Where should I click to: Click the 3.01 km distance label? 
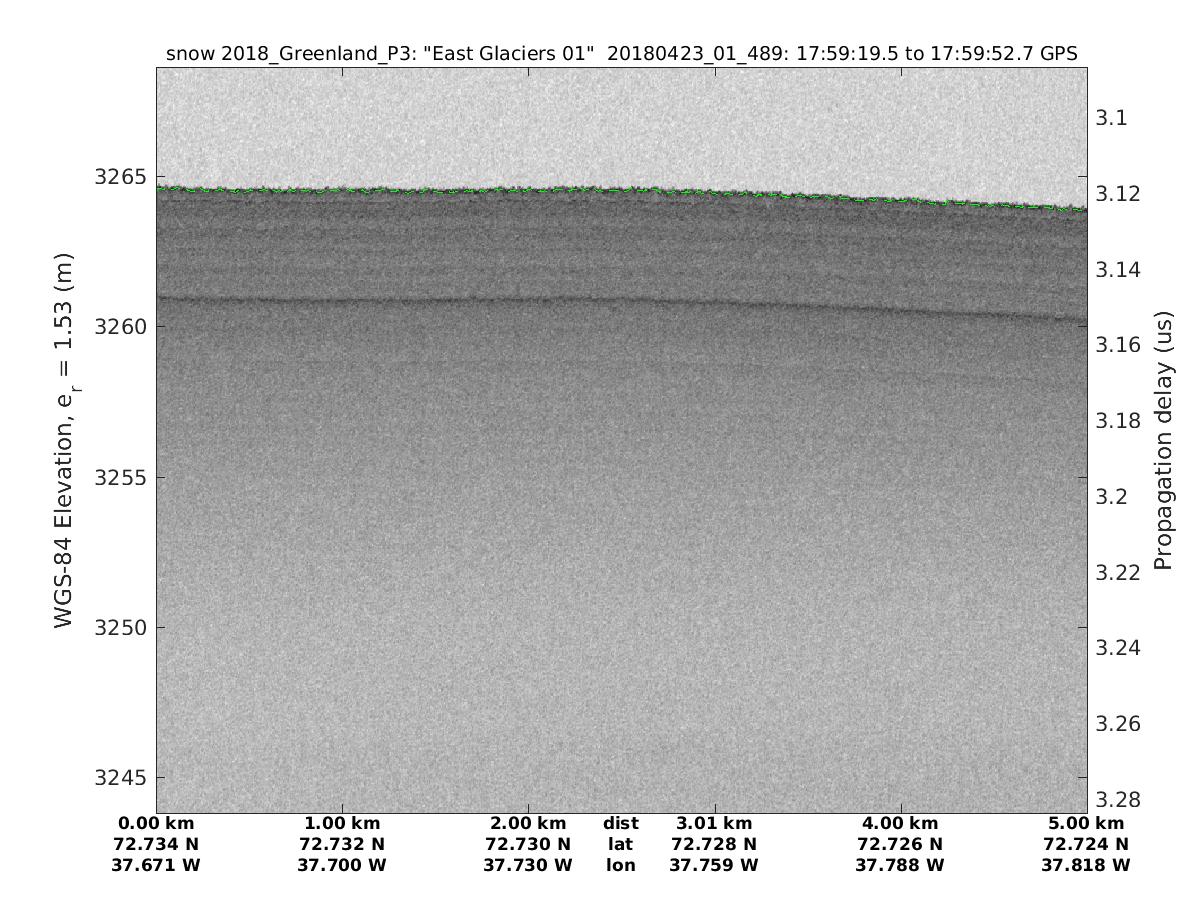click(x=715, y=823)
